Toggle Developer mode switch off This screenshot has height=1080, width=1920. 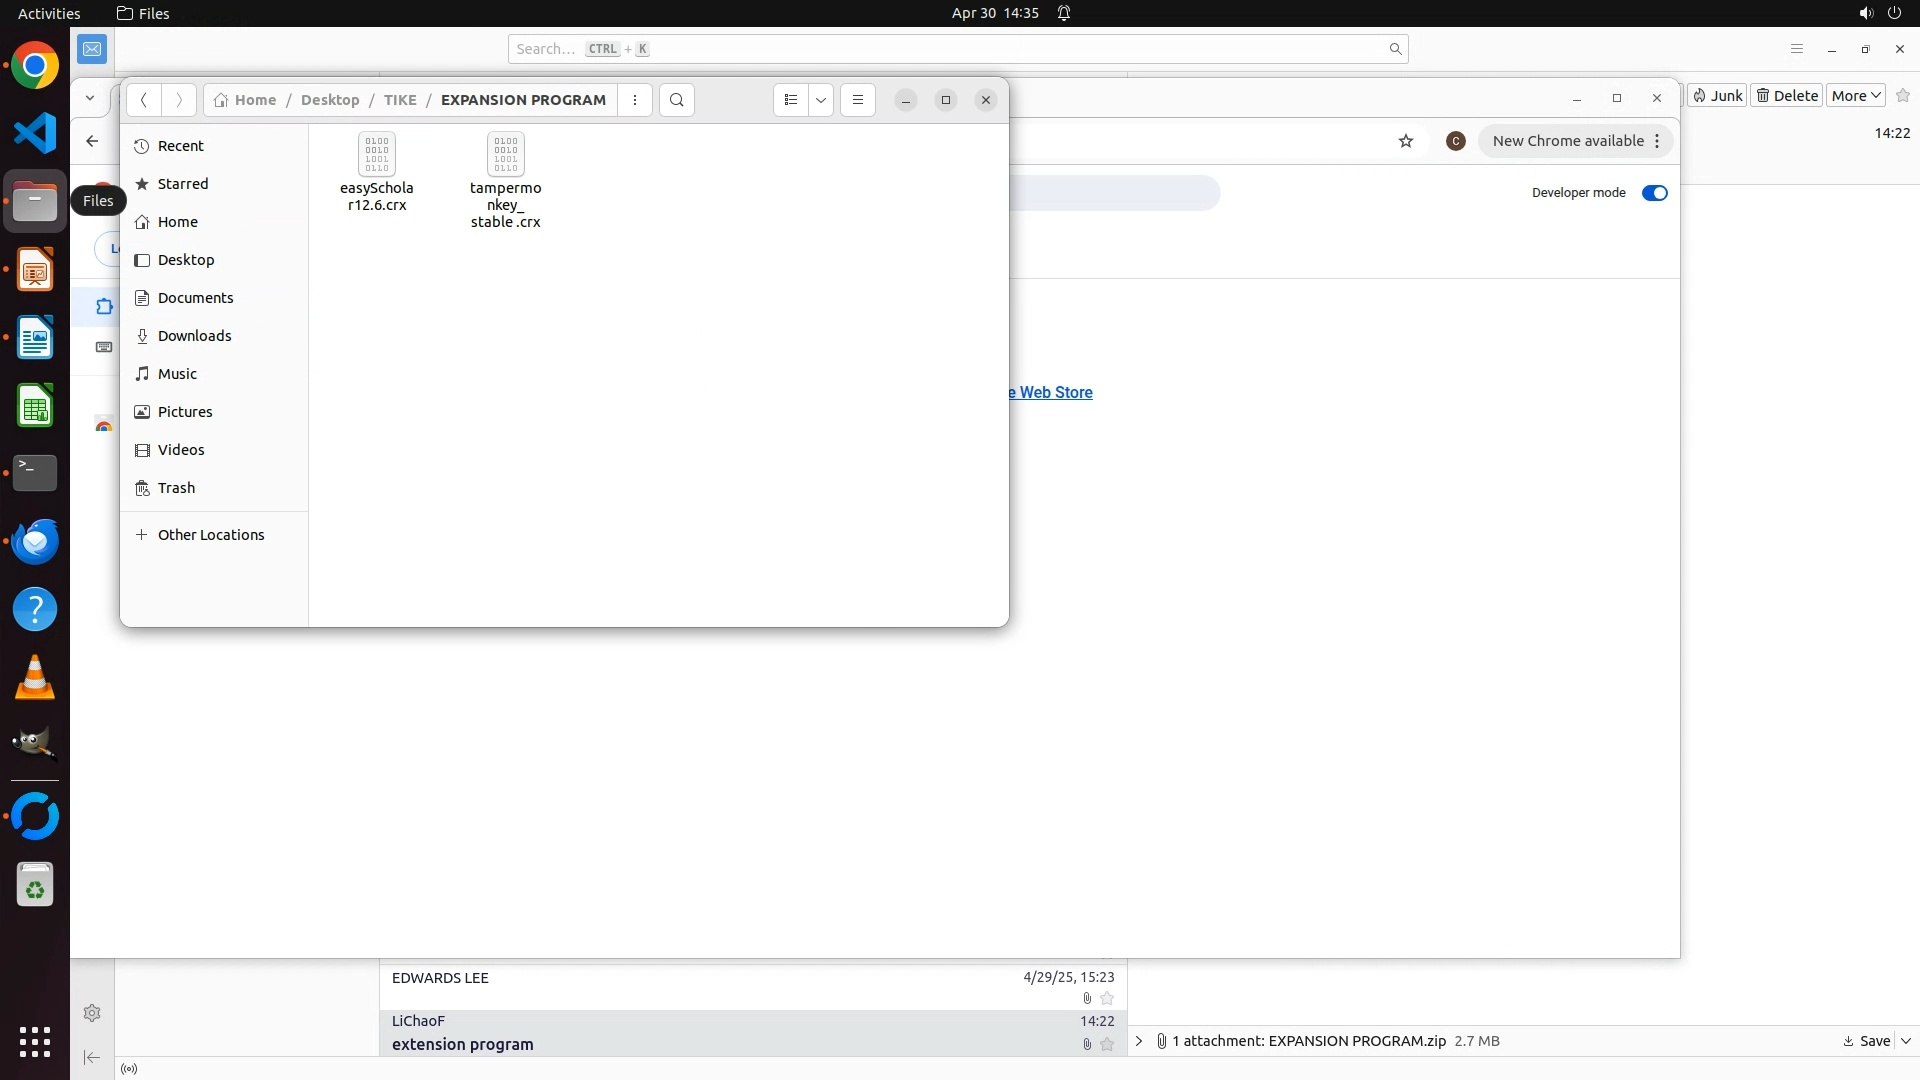1654,193
